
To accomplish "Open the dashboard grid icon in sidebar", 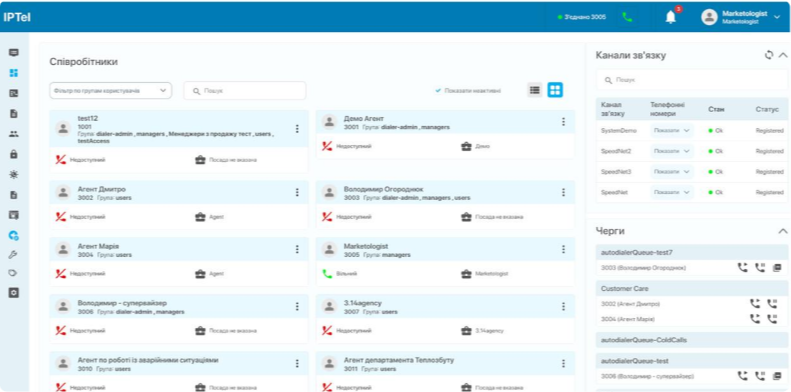I will (14, 73).
